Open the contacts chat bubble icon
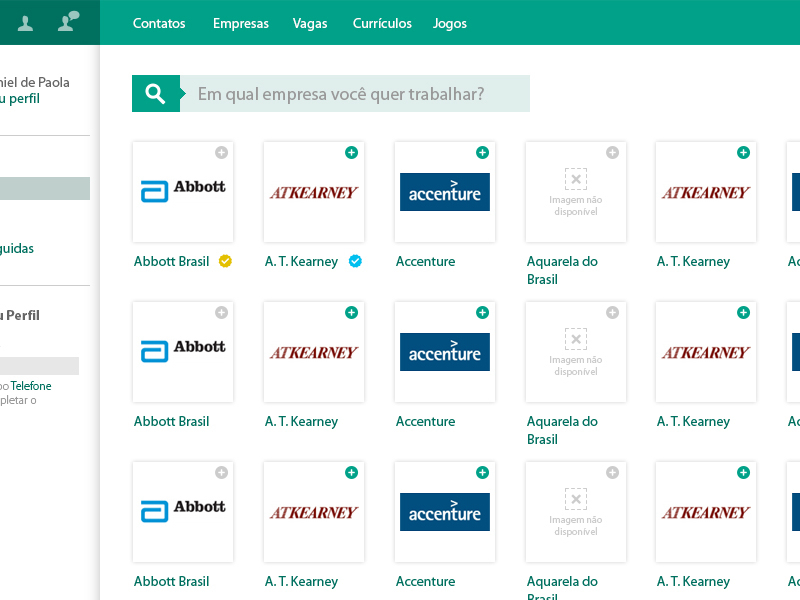This screenshot has width=800, height=600. click(x=68, y=21)
